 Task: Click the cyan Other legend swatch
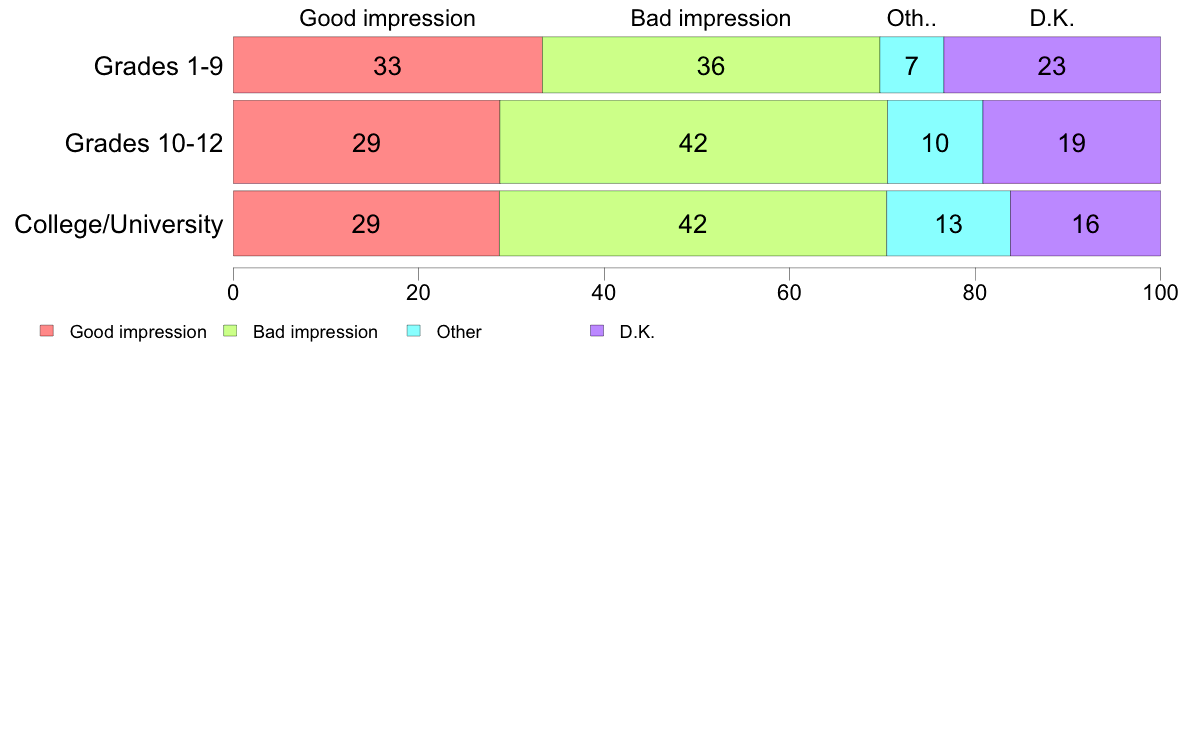[x=414, y=331]
